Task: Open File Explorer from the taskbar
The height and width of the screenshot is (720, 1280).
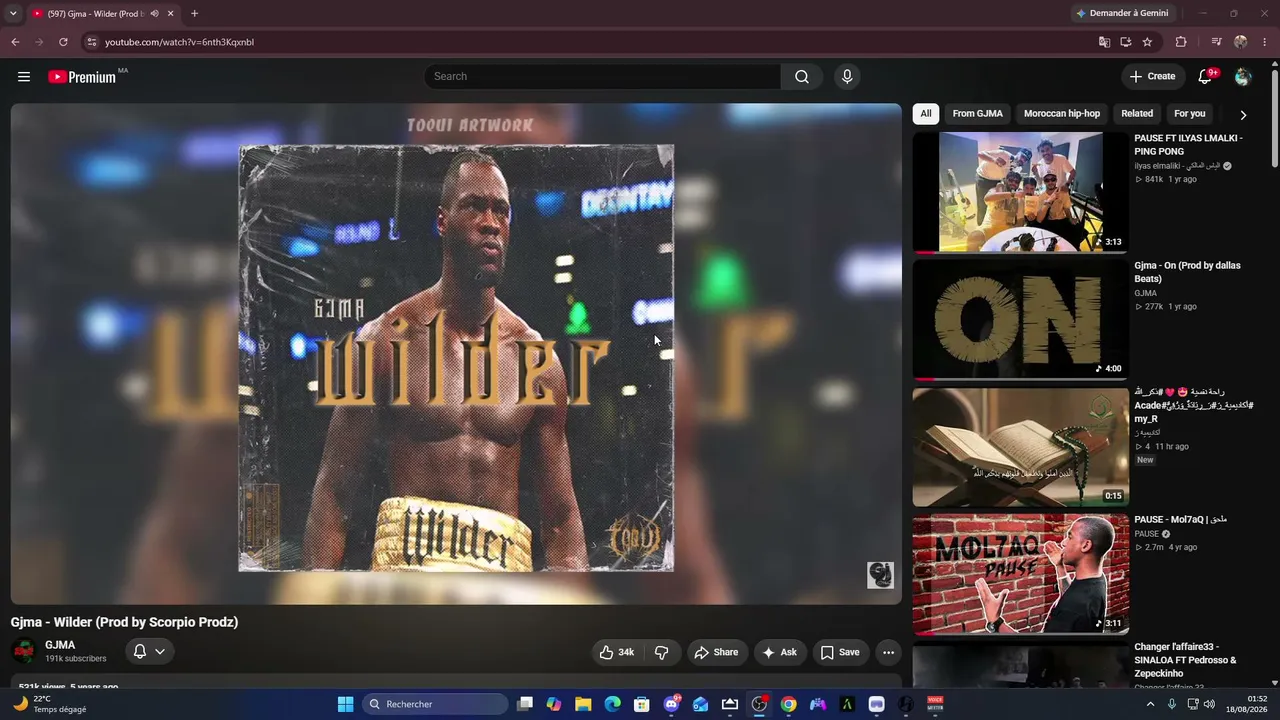Action: click(x=583, y=704)
